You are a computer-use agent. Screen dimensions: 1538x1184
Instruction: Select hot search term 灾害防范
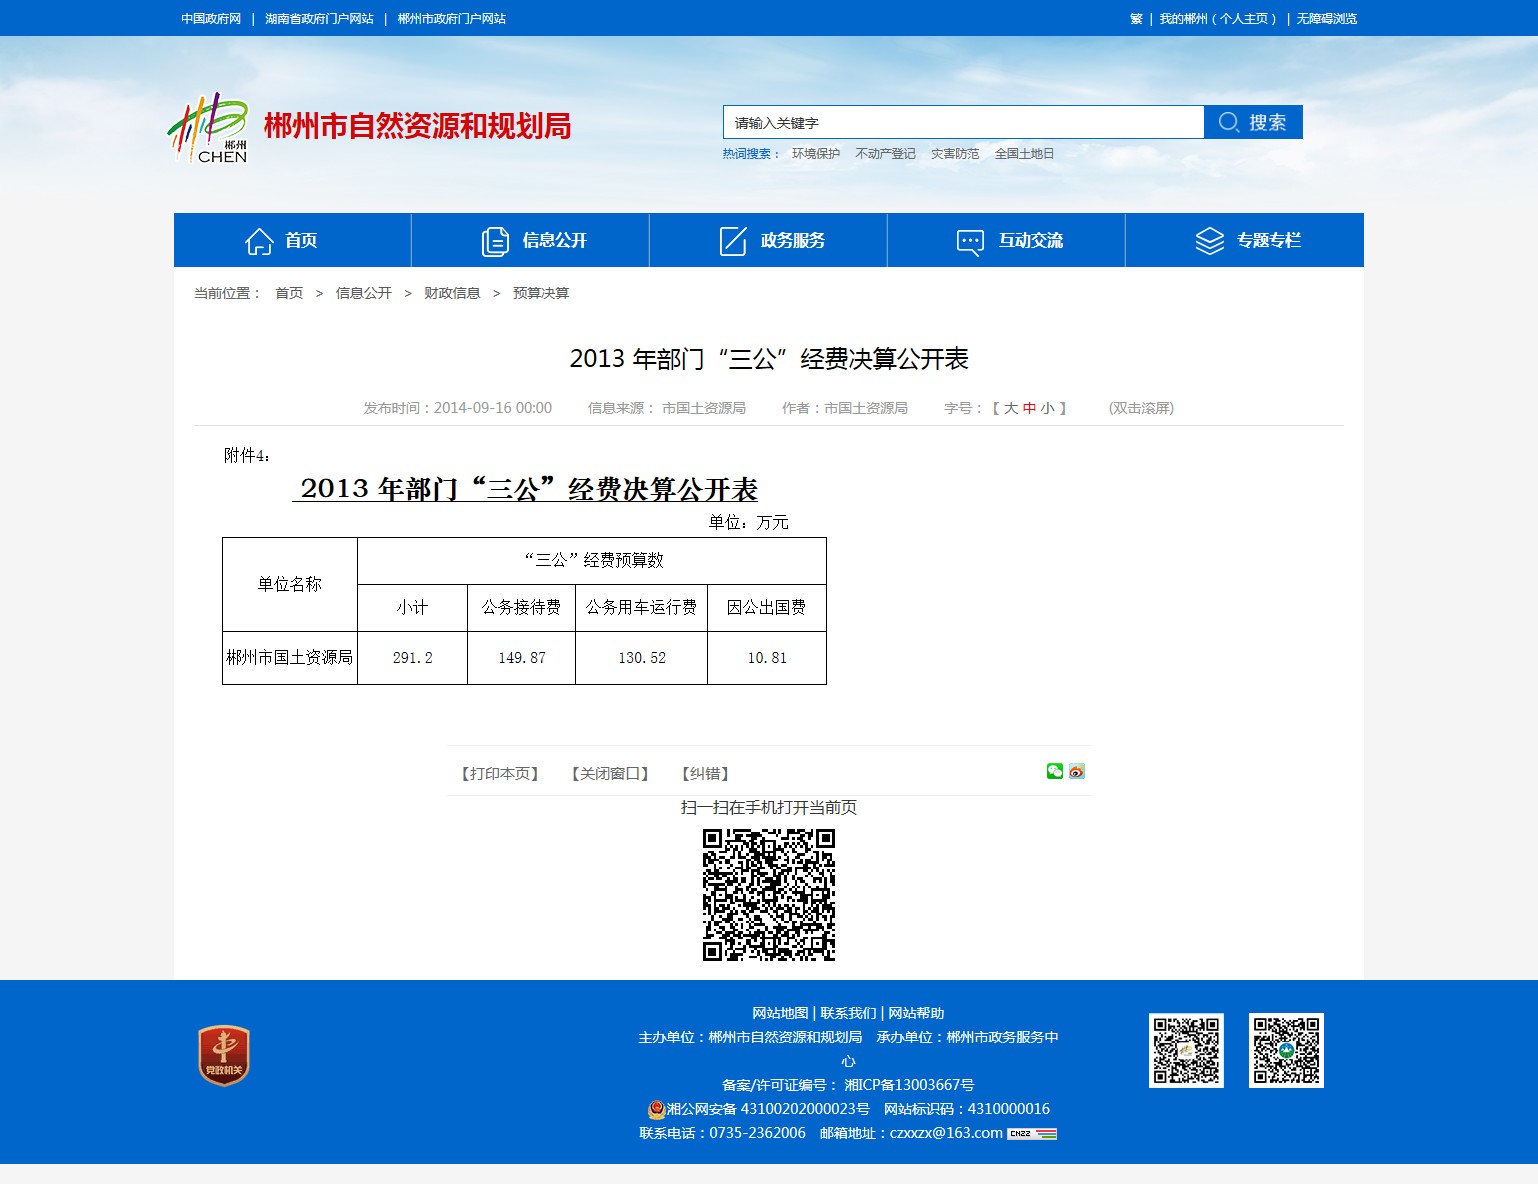pos(955,154)
